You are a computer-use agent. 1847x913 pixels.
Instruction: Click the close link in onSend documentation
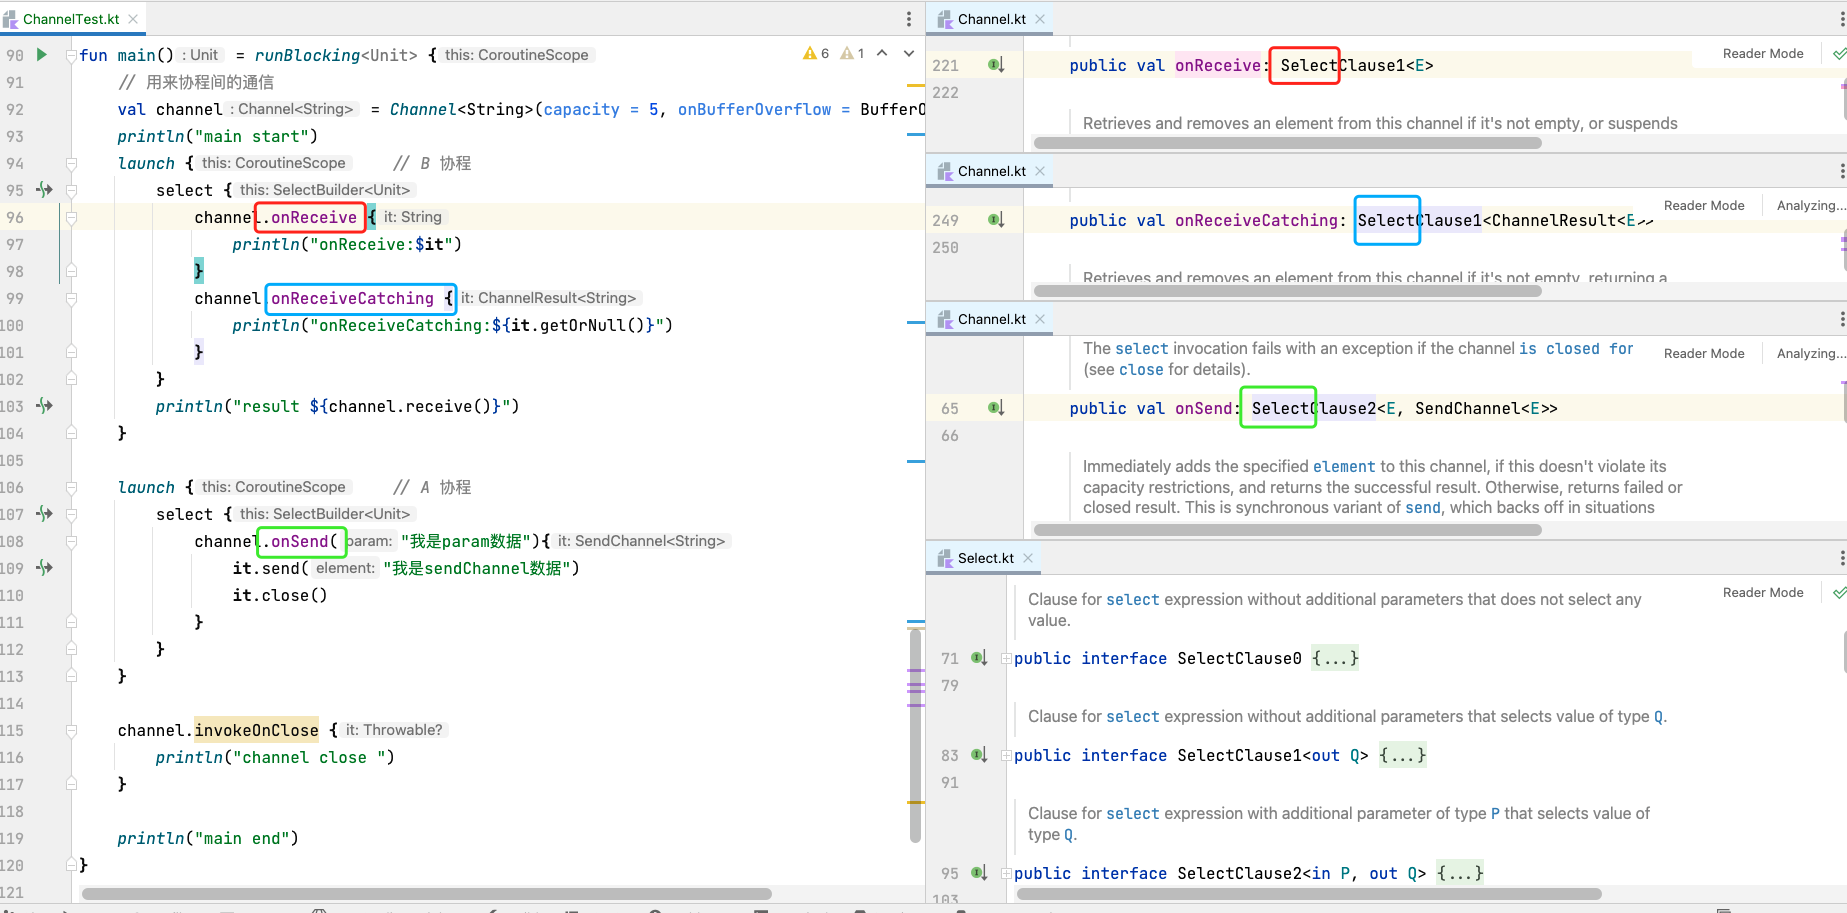tap(1141, 370)
